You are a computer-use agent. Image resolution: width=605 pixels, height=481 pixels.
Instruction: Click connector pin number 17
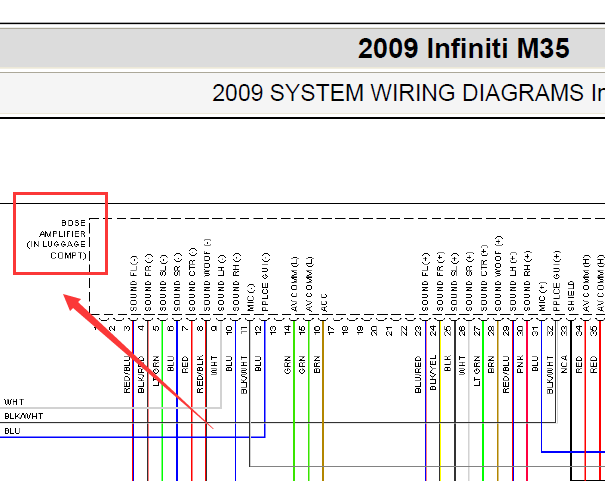[331, 330]
